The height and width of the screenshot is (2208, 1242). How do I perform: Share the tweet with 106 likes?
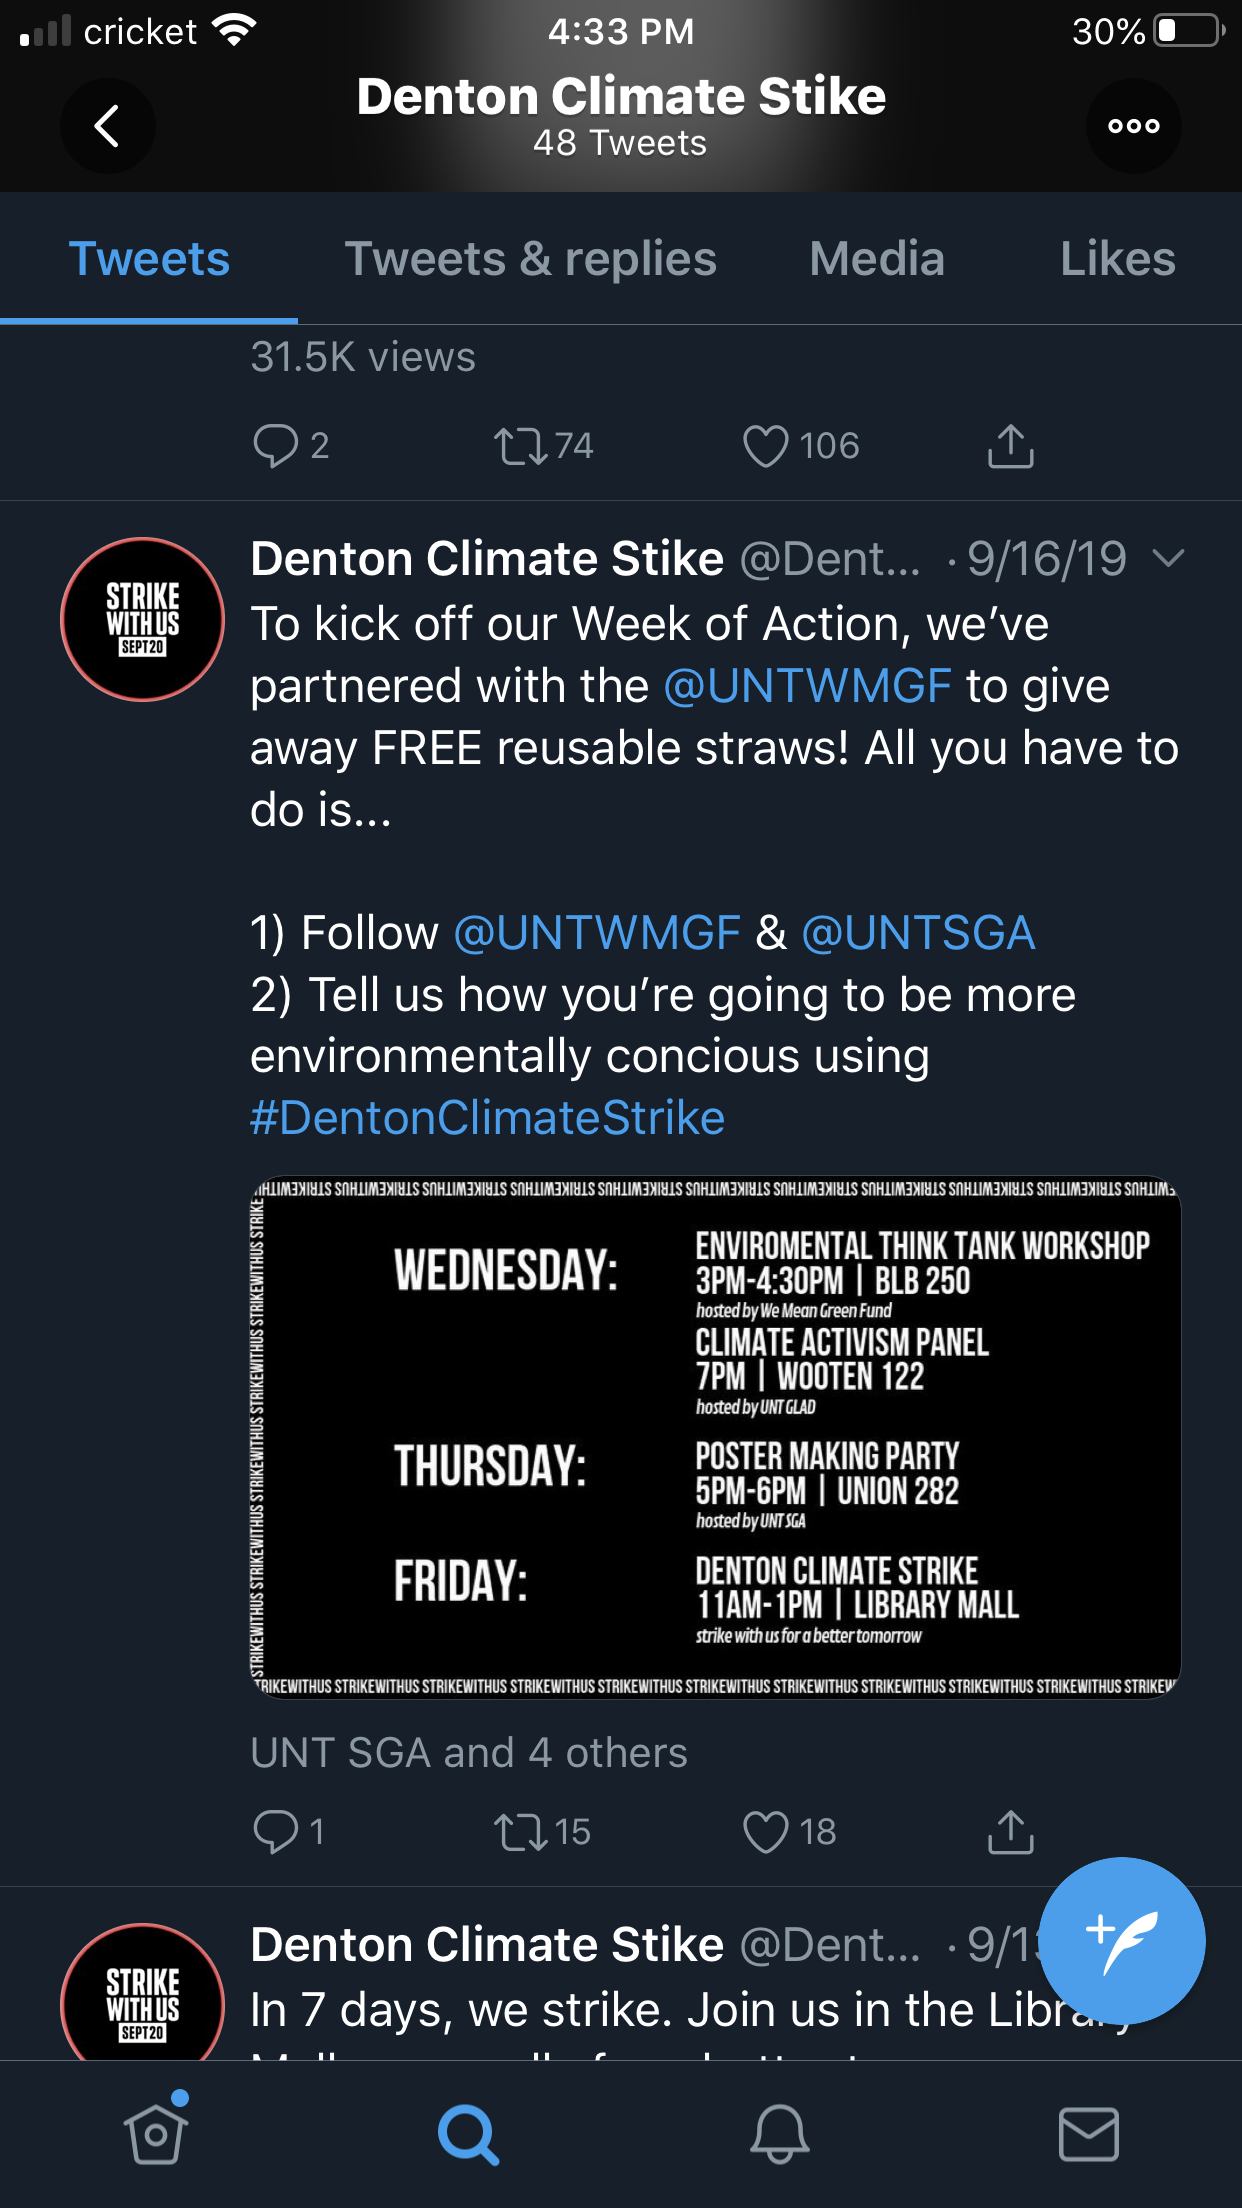pos(1010,446)
